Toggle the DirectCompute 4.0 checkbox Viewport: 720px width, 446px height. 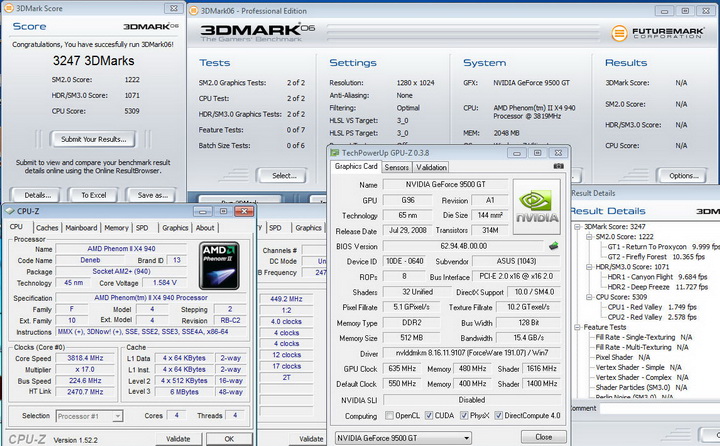(x=498, y=416)
